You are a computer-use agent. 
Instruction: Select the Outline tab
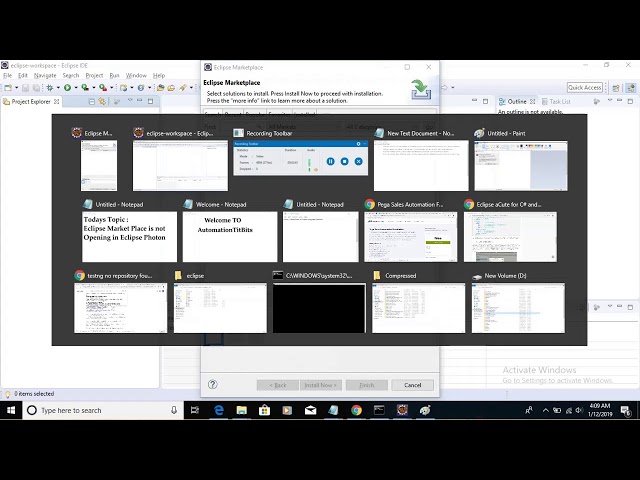517,102
